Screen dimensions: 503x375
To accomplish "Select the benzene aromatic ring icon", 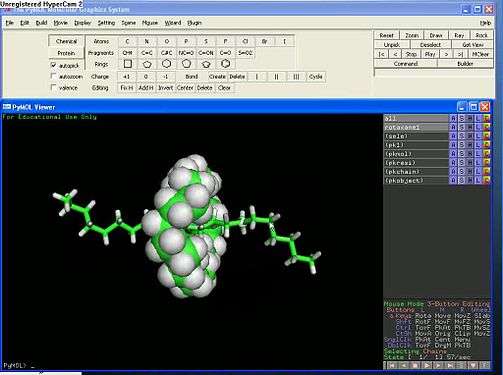I will click(225, 64).
